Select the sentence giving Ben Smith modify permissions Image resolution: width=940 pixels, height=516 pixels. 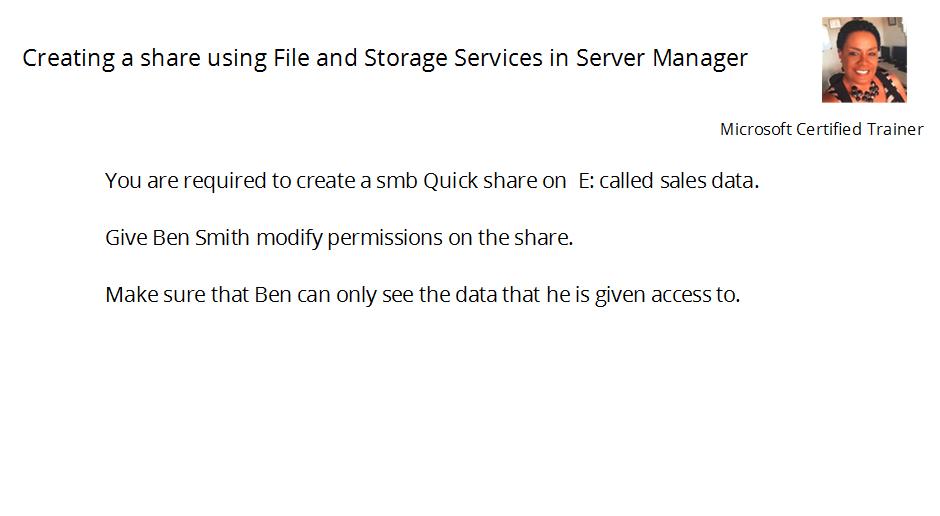point(339,238)
